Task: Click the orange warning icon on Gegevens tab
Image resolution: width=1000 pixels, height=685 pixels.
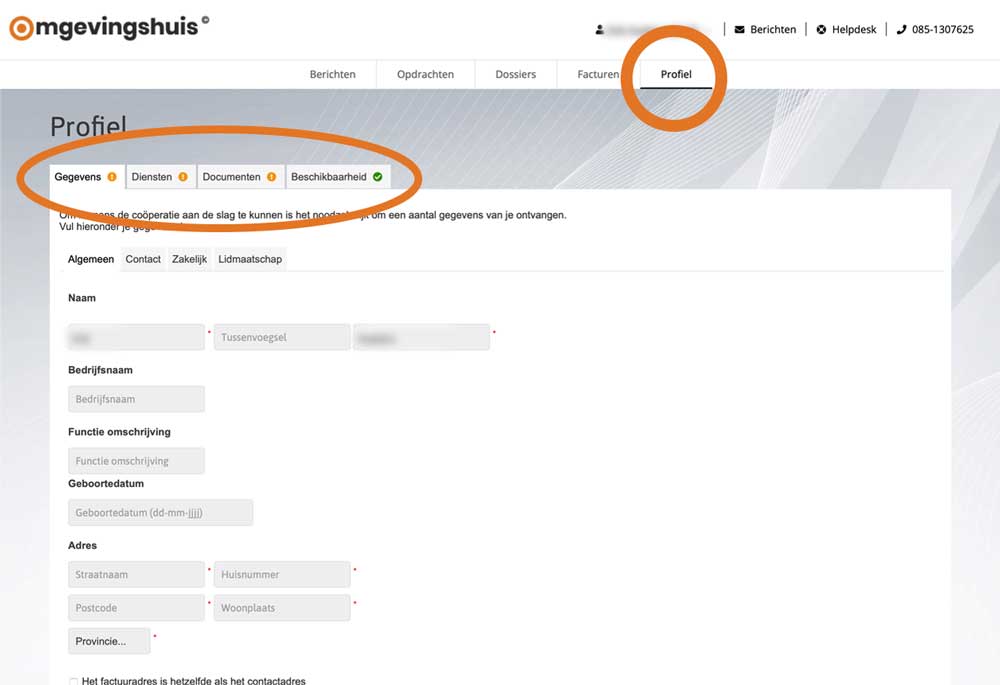Action: point(112,177)
